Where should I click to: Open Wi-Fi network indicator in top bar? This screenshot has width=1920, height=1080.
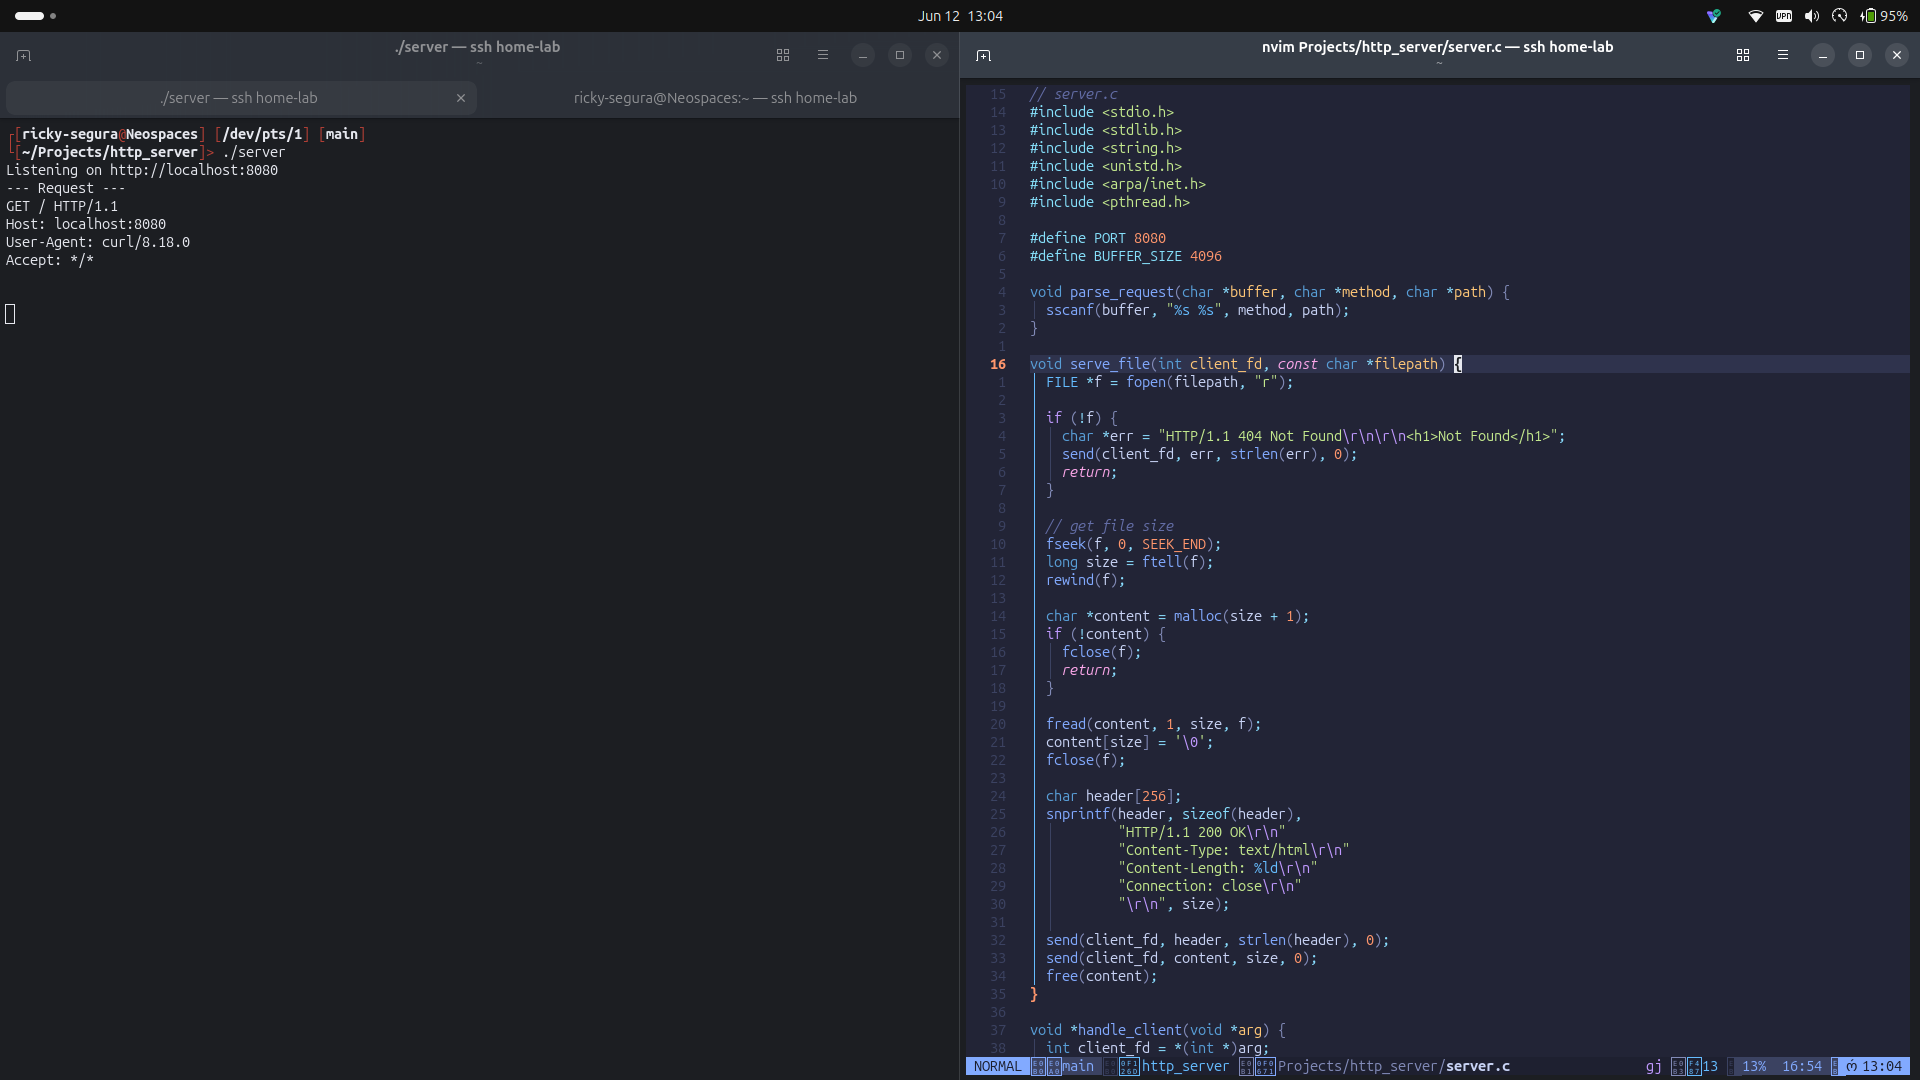pyautogui.click(x=1755, y=16)
